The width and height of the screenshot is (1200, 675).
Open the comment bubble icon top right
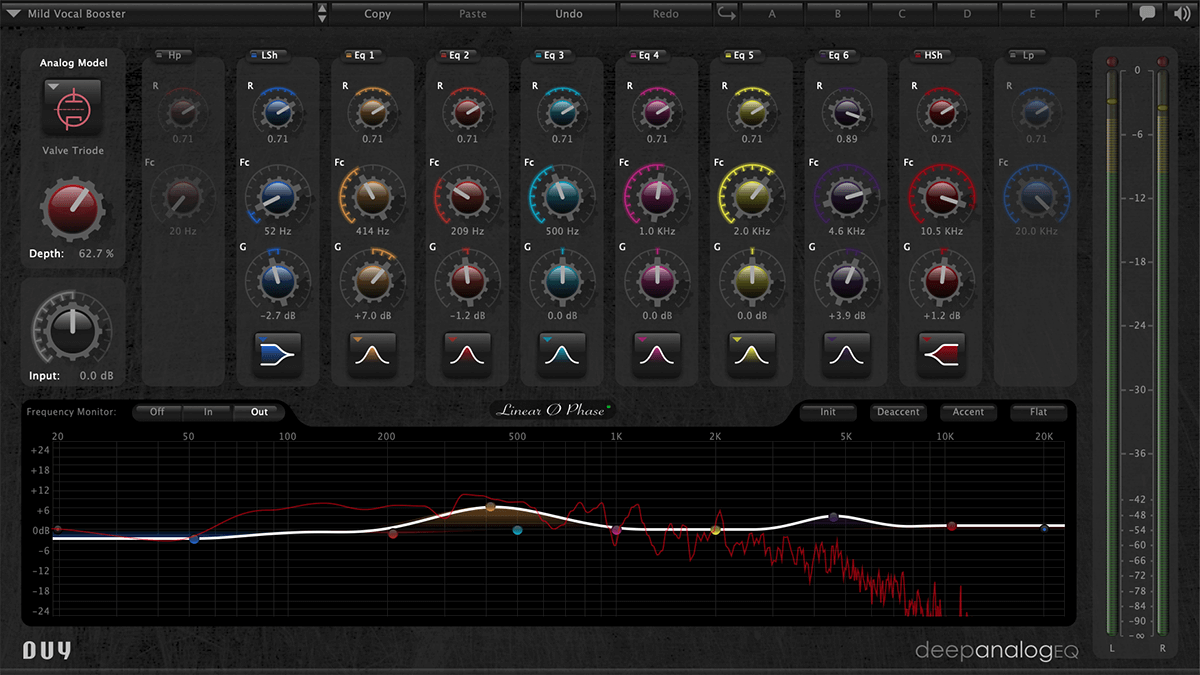click(x=1146, y=13)
